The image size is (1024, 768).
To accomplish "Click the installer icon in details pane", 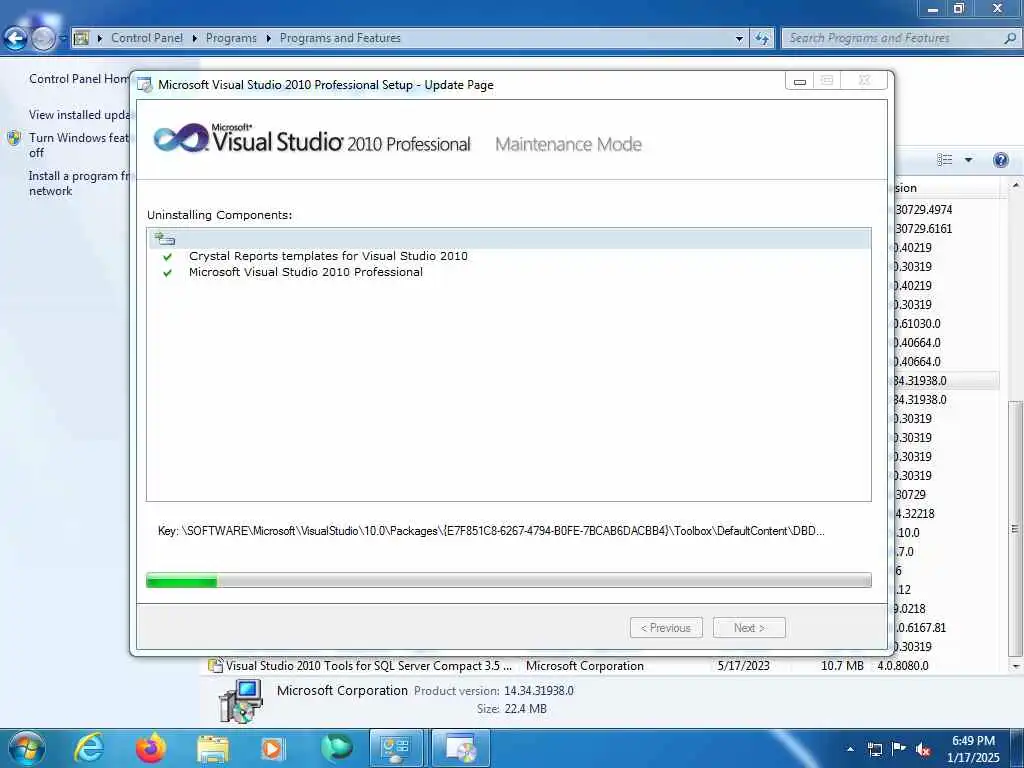I will click(241, 701).
